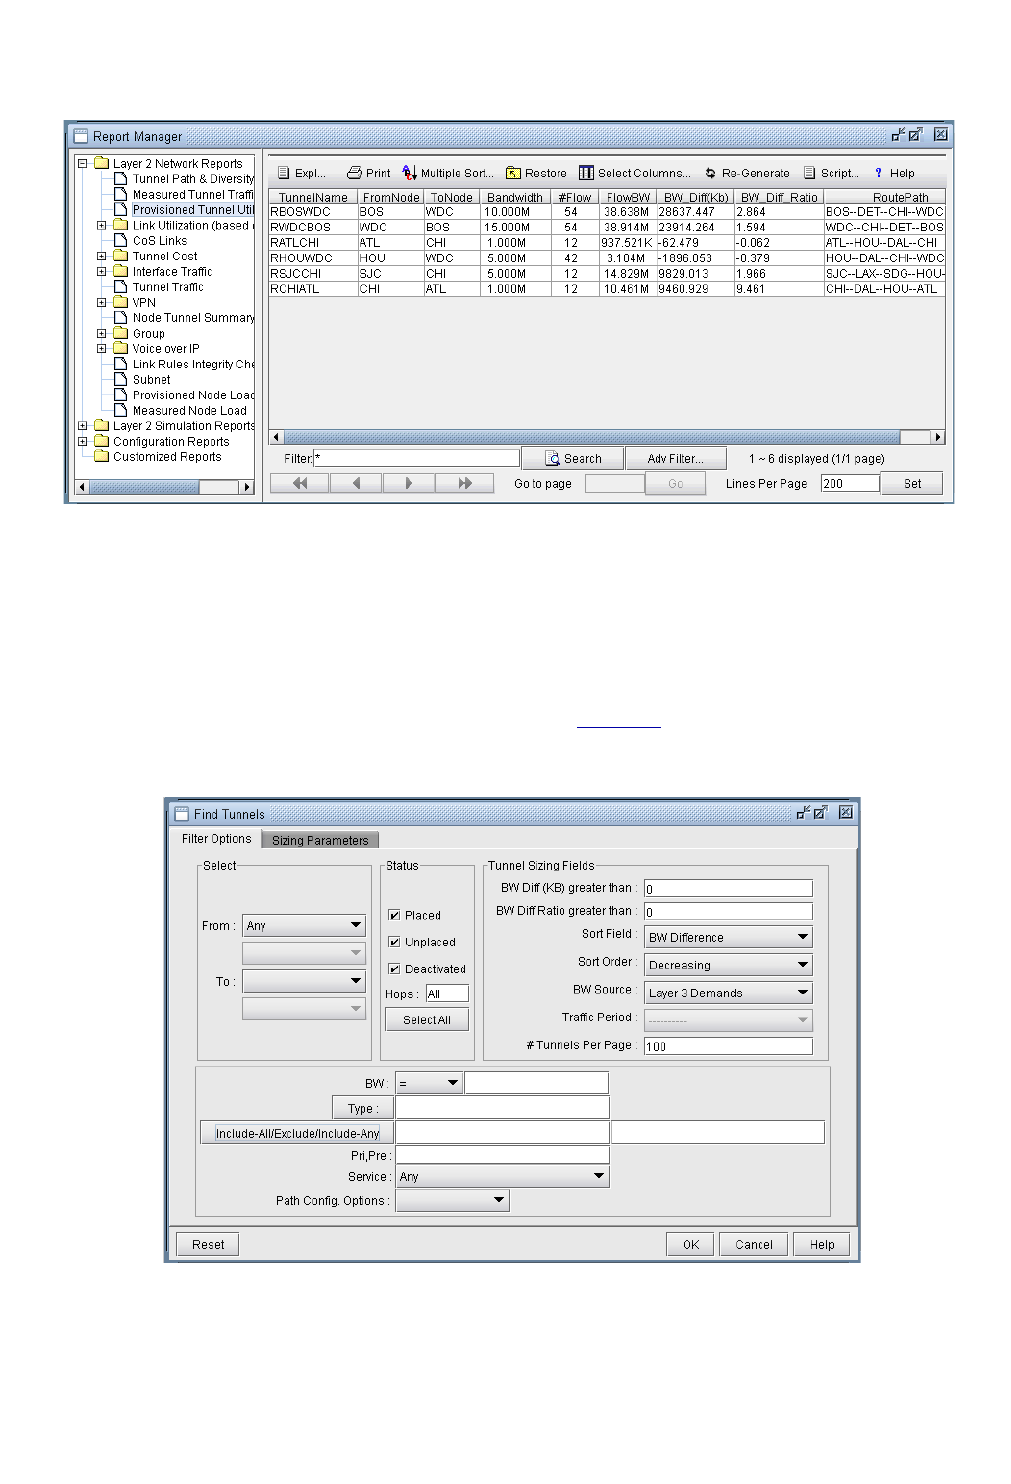Select Provisioned Tunnel Util report
The width and height of the screenshot is (1011, 1484).
(x=193, y=210)
